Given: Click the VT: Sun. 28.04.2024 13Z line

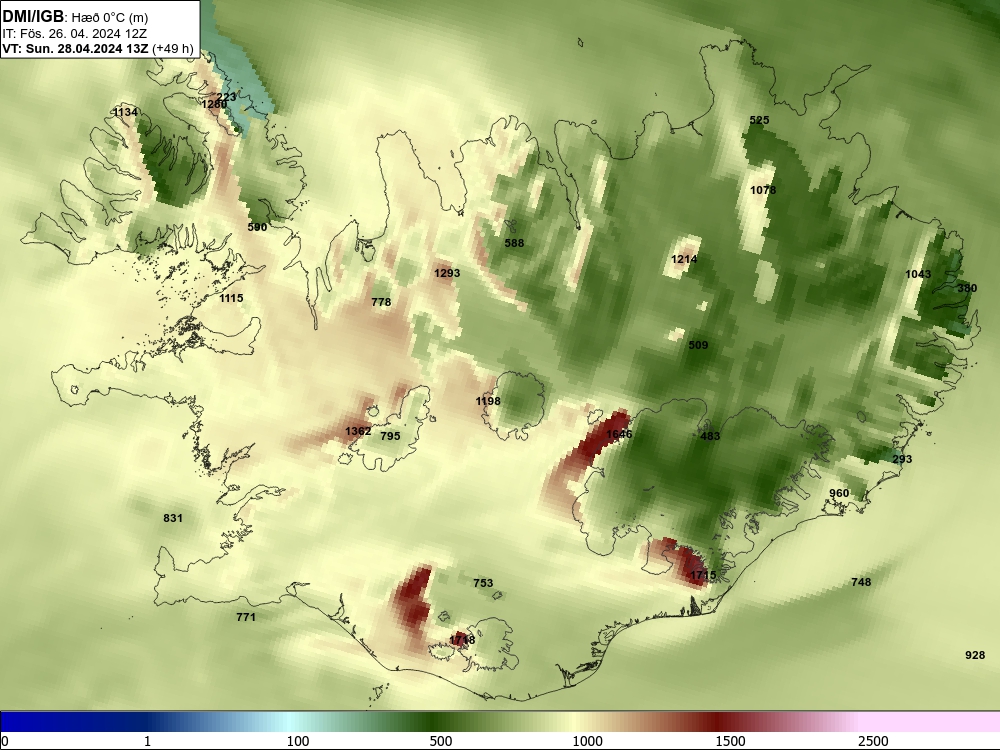Looking at the screenshot, I should click(x=76, y=48).
